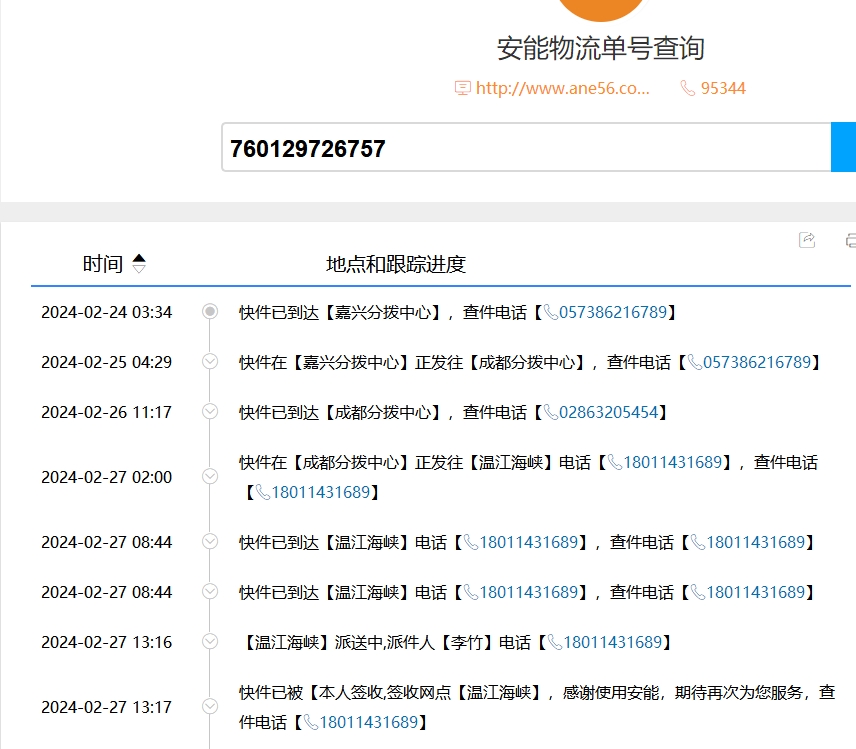Image resolution: width=856 pixels, height=749 pixels.
Task: Click timestamp 2024-02-24 03:34
Action: pos(106,312)
